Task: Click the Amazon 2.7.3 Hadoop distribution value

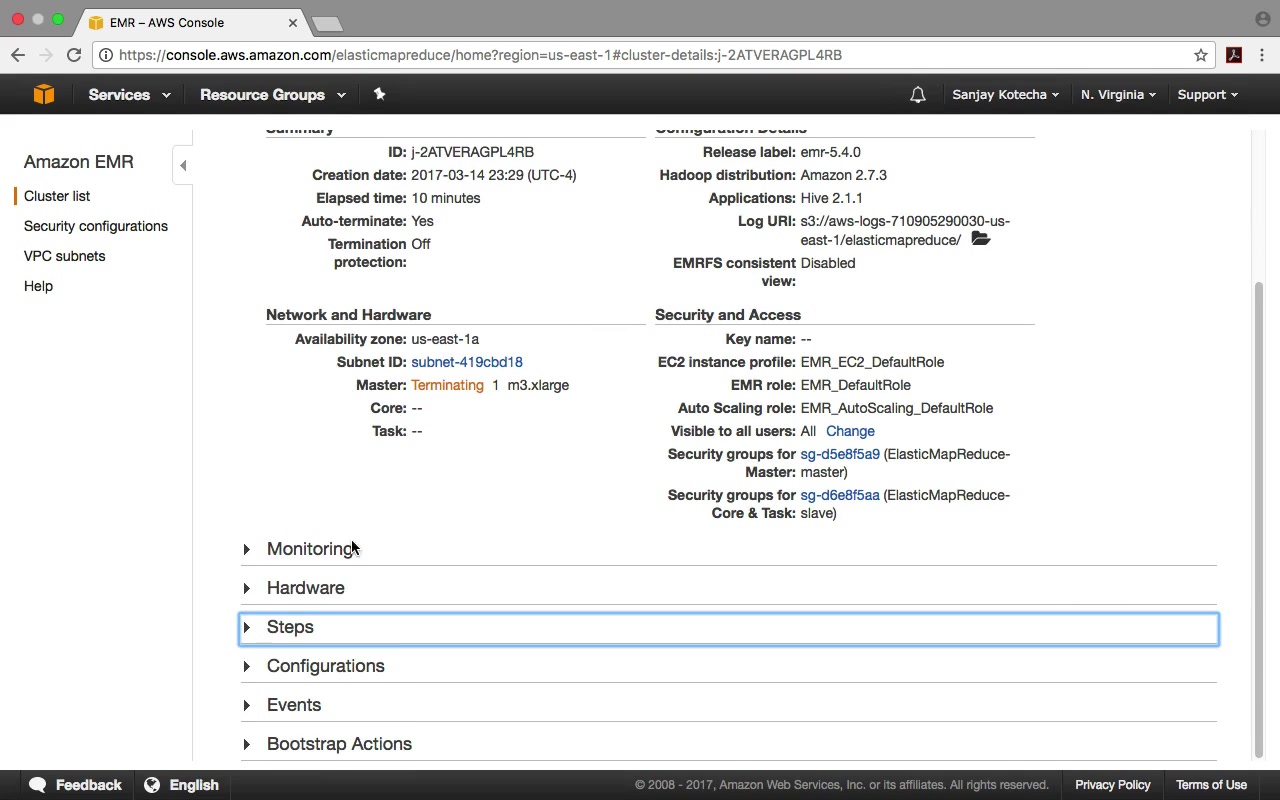Action: (x=844, y=175)
